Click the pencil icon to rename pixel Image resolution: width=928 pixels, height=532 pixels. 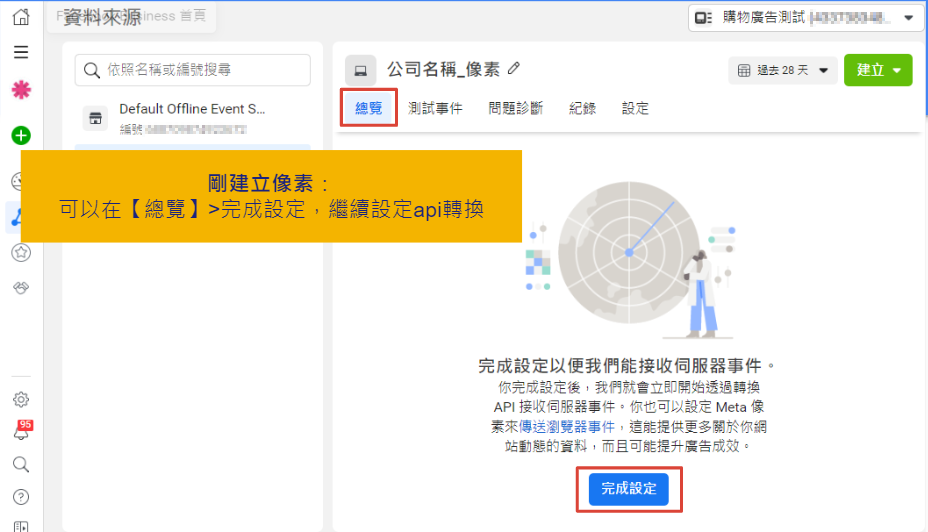click(x=514, y=68)
